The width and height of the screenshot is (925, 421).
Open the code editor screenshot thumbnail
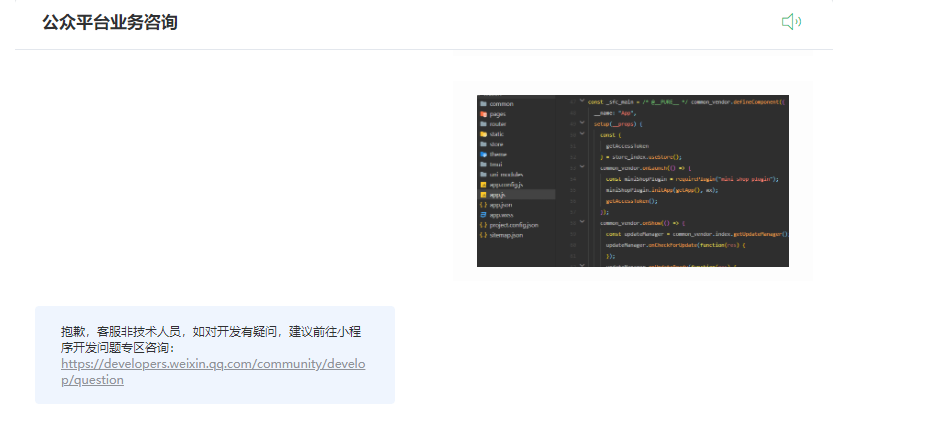632,181
